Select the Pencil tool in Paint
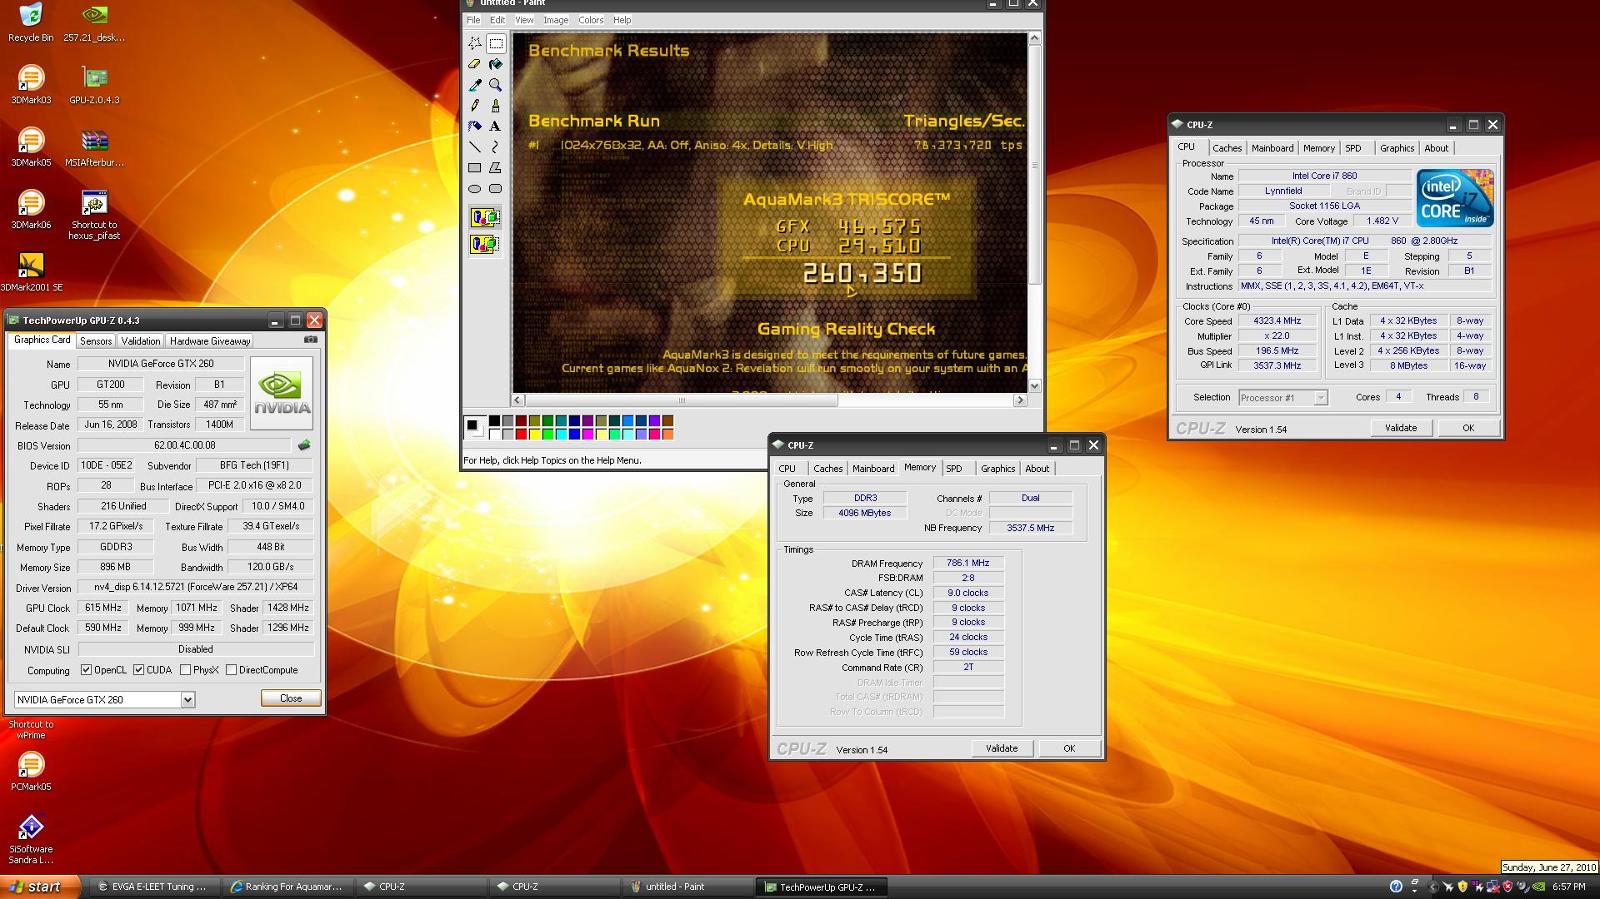Image resolution: width=1600 pixels, height=899 pixels. pyautogui.click(x=475, y=105)
